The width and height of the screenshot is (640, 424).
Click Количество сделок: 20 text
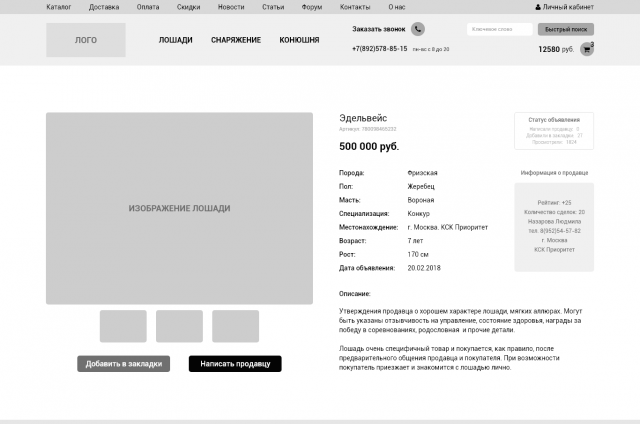pos(554,212)
